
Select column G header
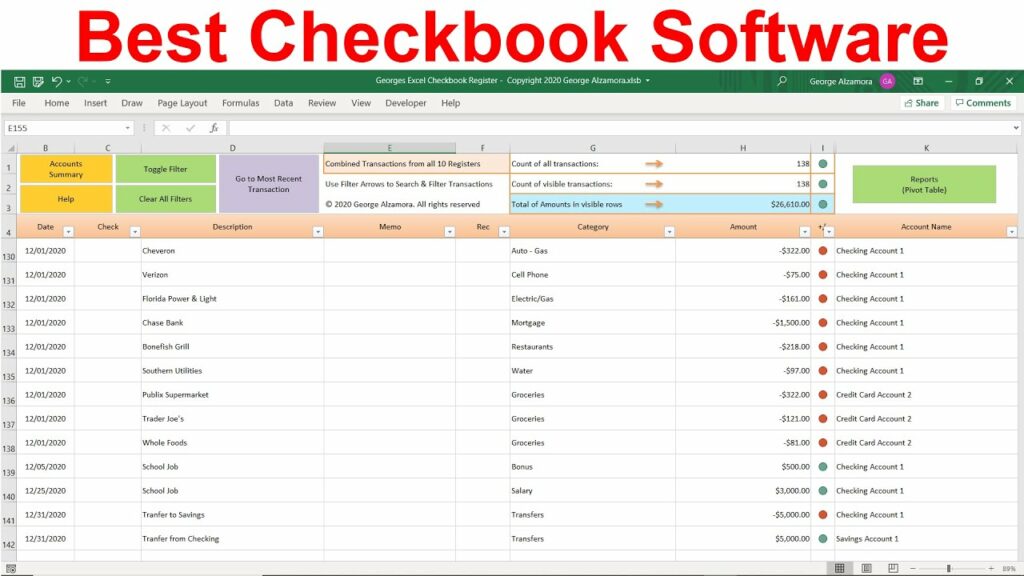pos(592,148)
